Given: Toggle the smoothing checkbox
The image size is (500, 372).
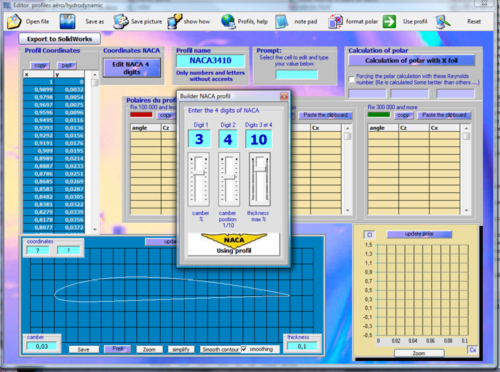Looking at the screenshot, I should (x=244, y=349).
